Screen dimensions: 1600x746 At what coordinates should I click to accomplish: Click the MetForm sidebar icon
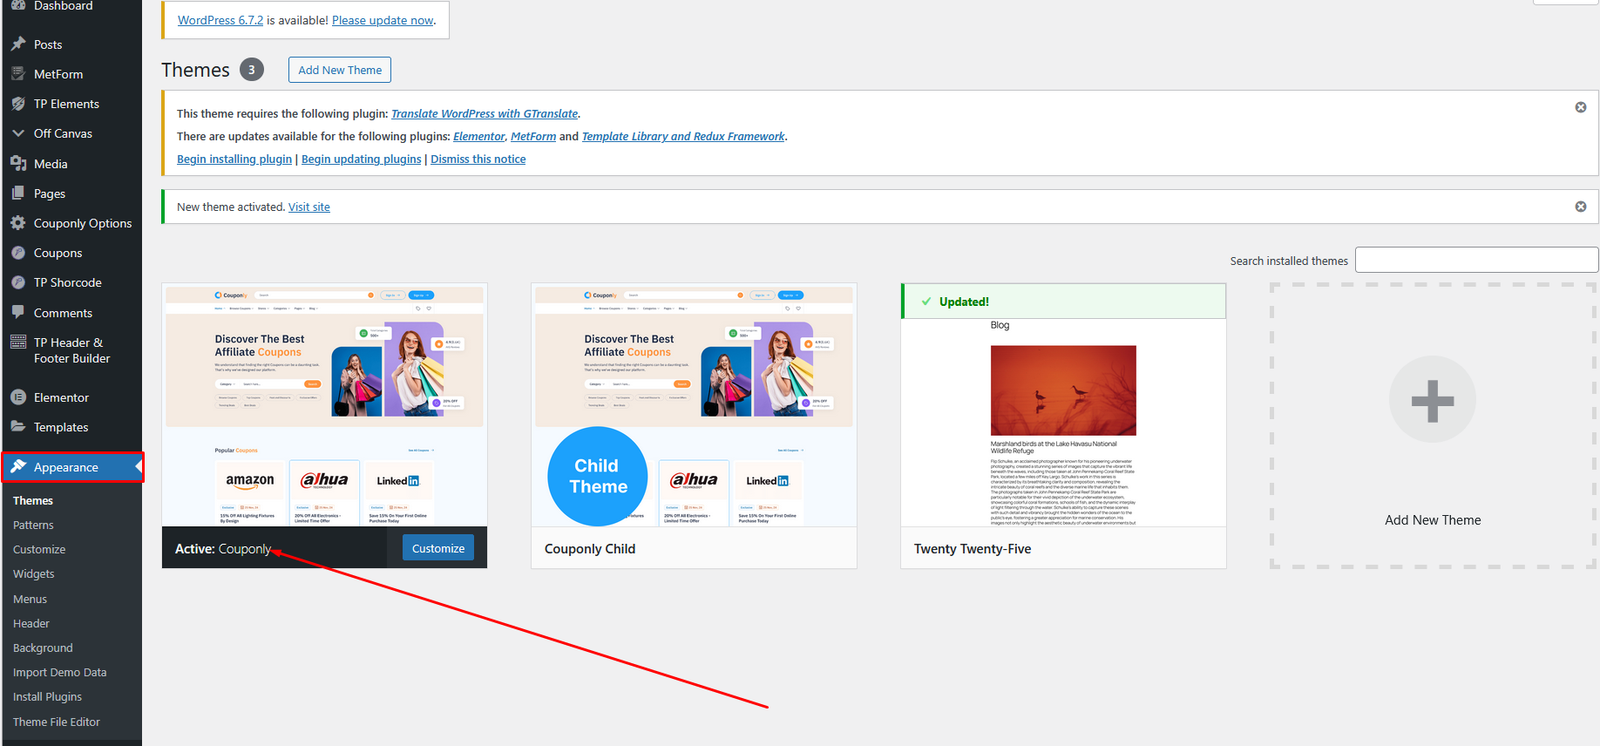pos(18,74)
